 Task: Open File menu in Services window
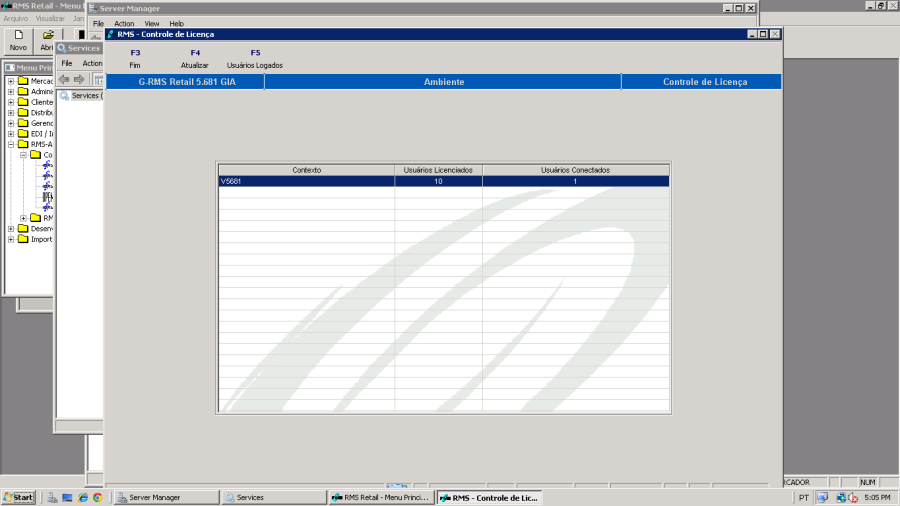click(67, 63)
